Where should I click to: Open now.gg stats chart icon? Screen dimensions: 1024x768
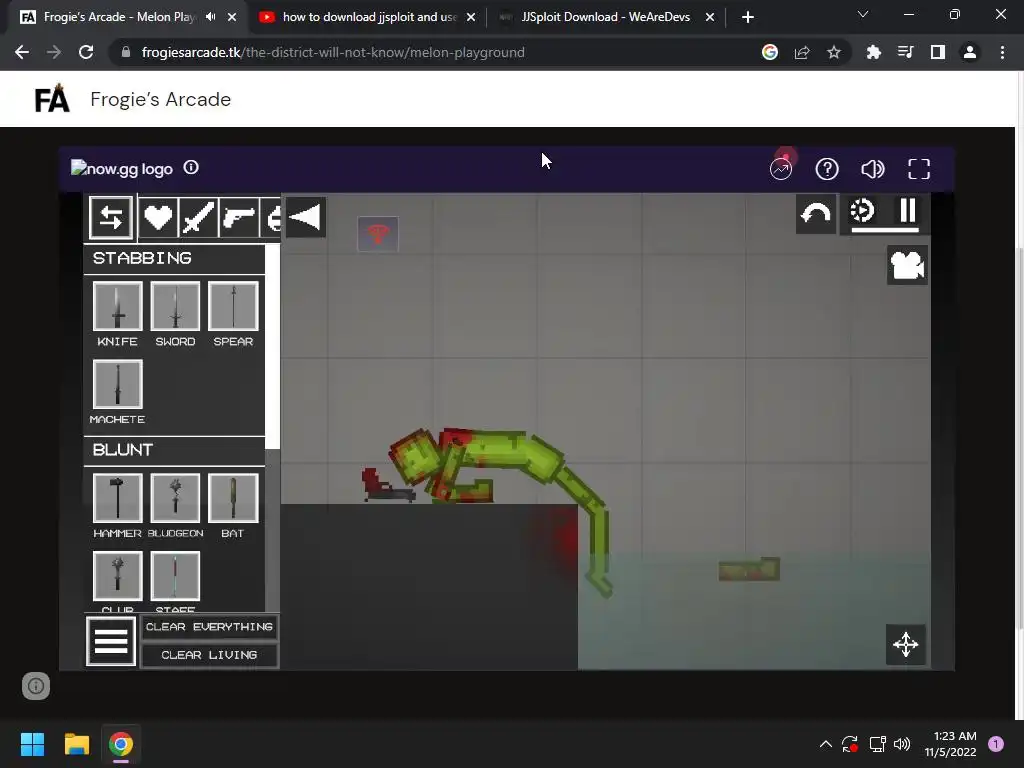781,169
